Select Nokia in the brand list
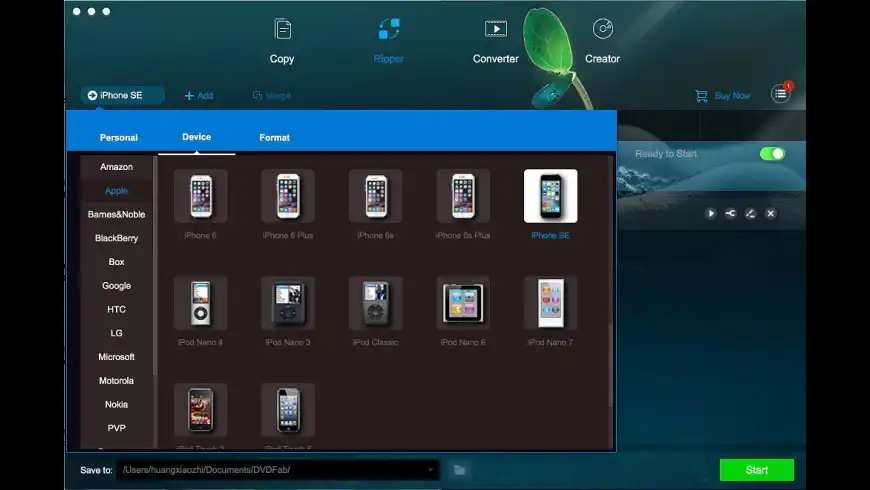The height and width of the screenshot is (490, 870). pyautogui.click(x=117, y=405)
